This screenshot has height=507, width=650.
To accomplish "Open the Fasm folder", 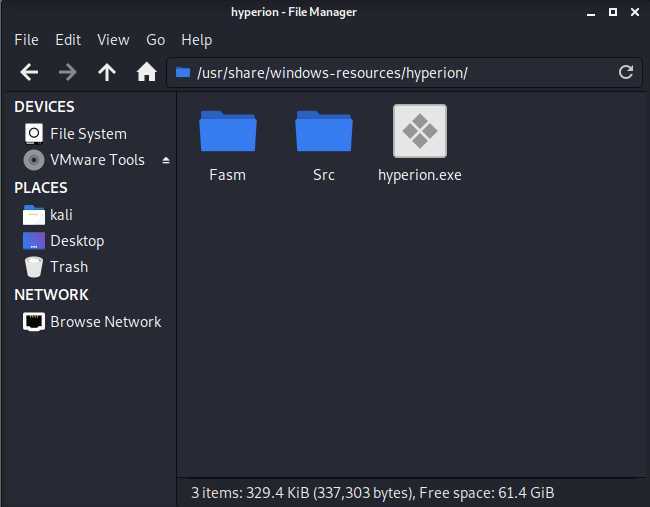I will 228,131.
